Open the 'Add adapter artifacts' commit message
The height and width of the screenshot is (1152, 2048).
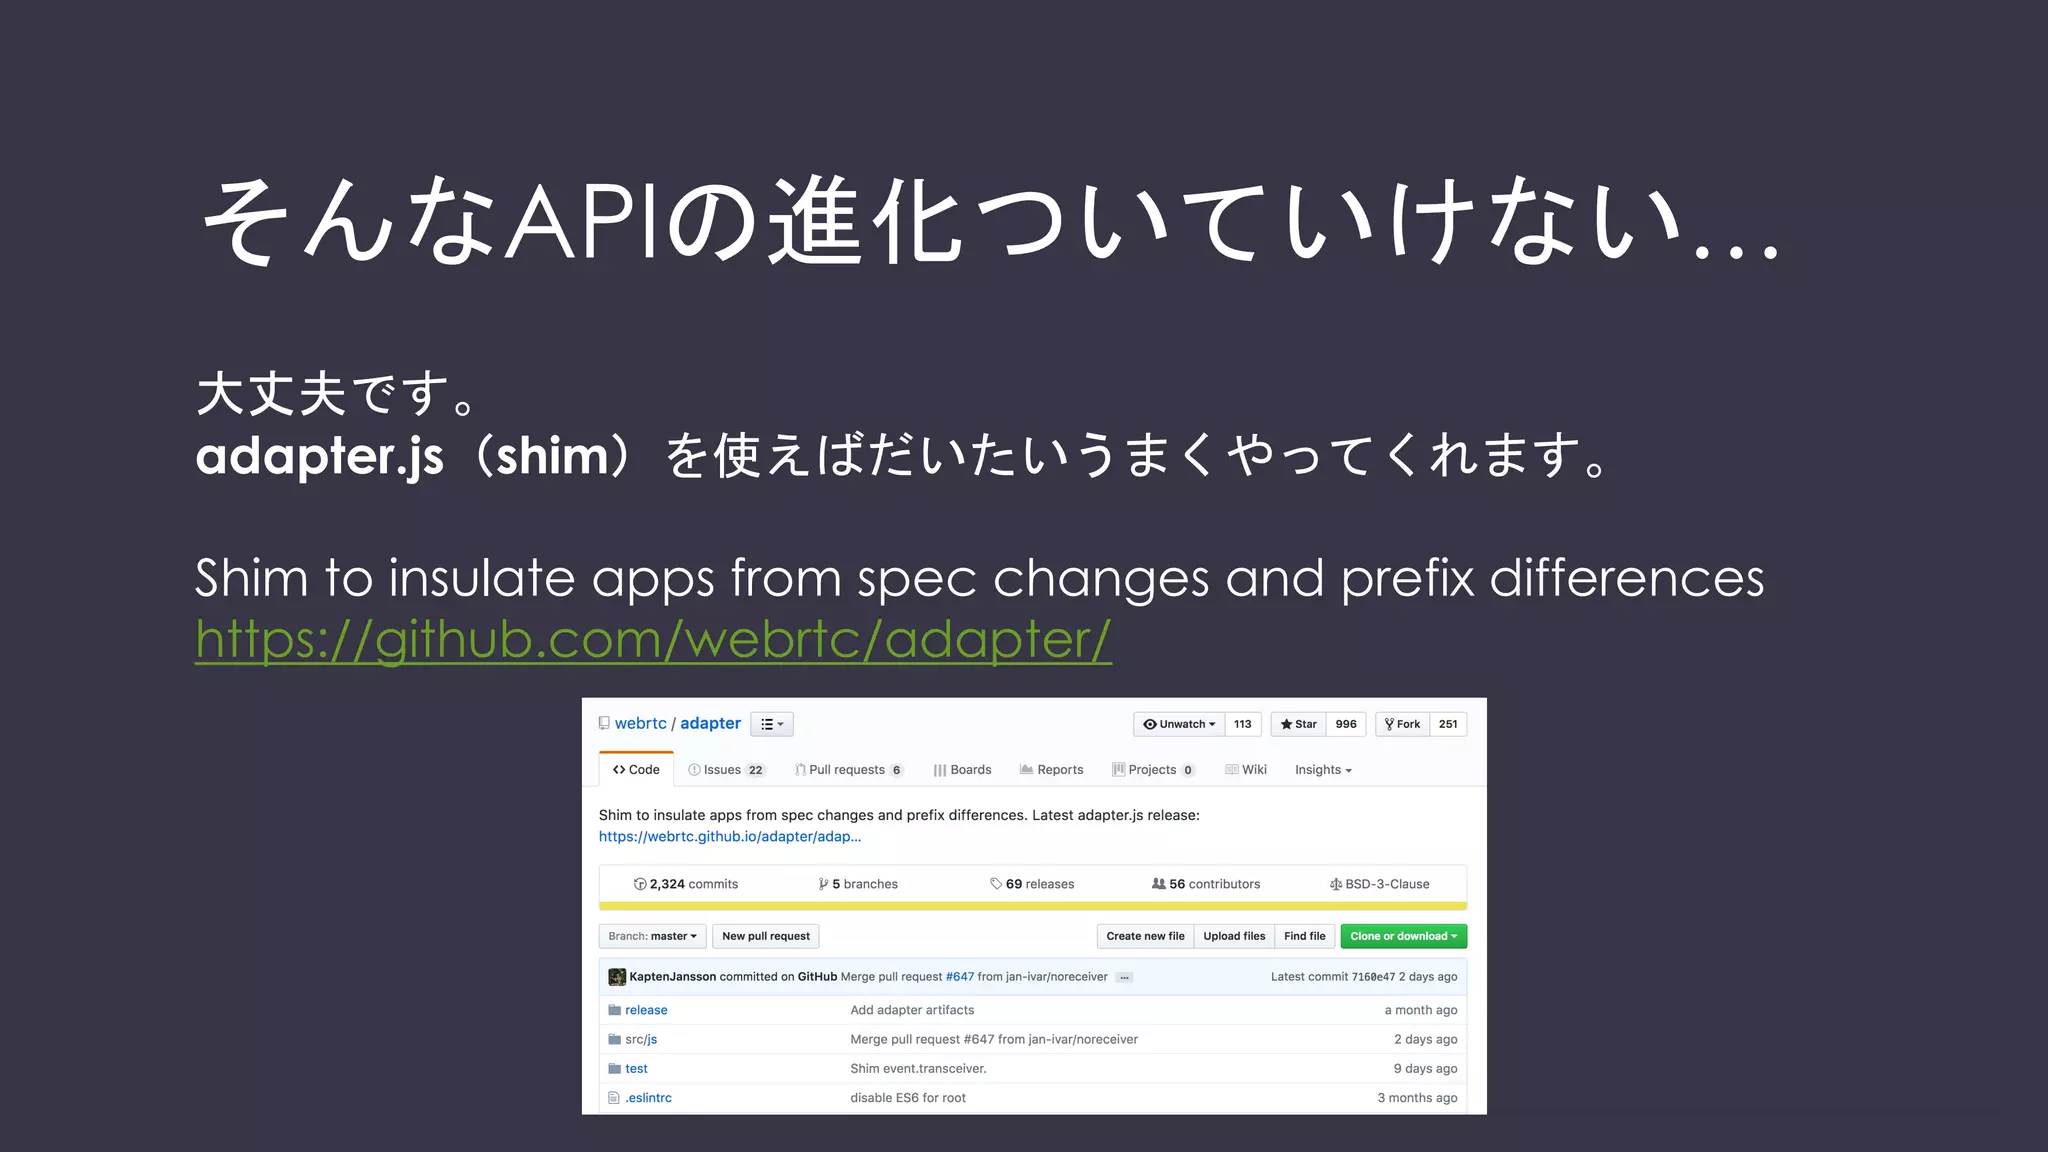(912, 1010)
